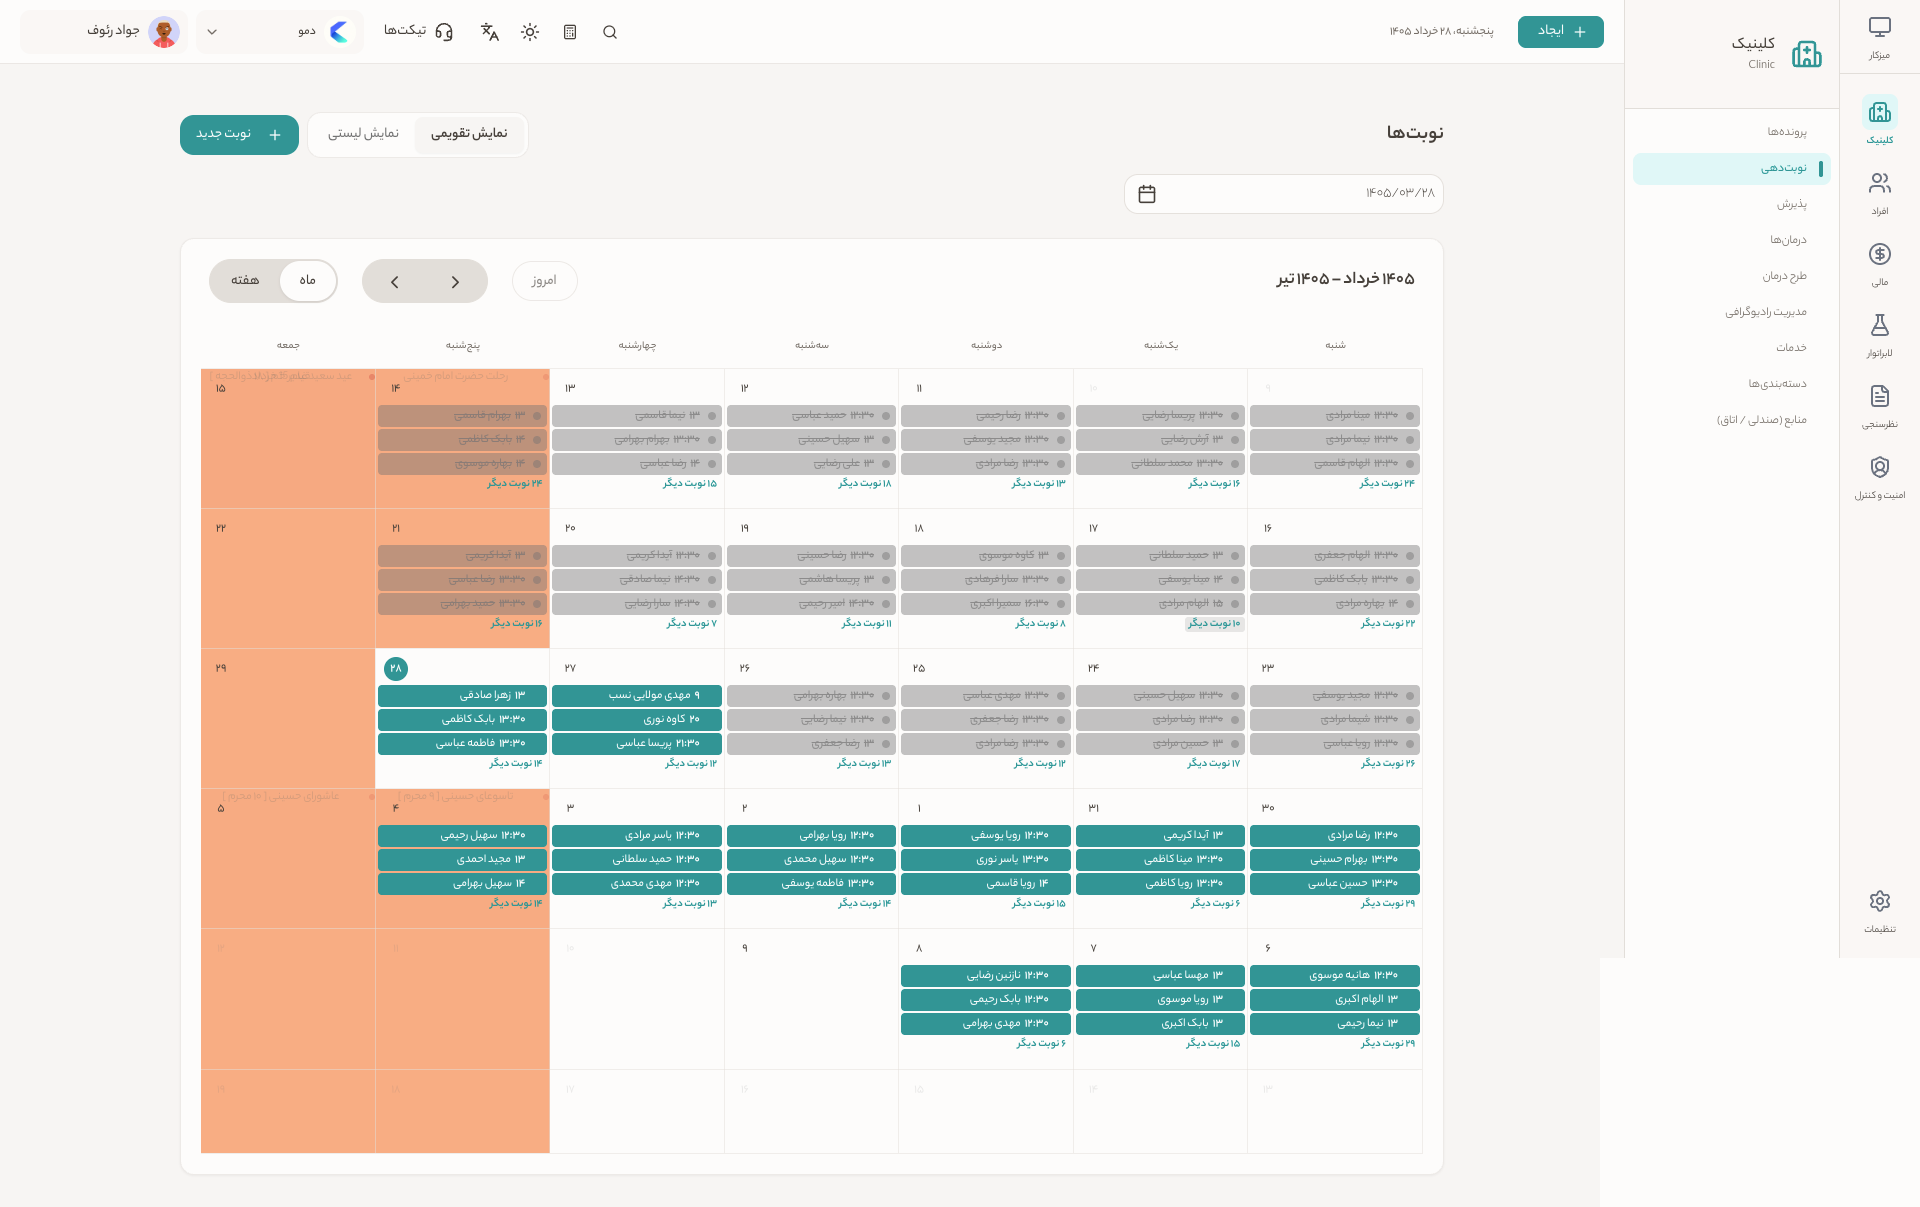Screen dimensions: 1920x1207
Task: Switch calendar to ماه month view
Action: (x=308, y=281)
